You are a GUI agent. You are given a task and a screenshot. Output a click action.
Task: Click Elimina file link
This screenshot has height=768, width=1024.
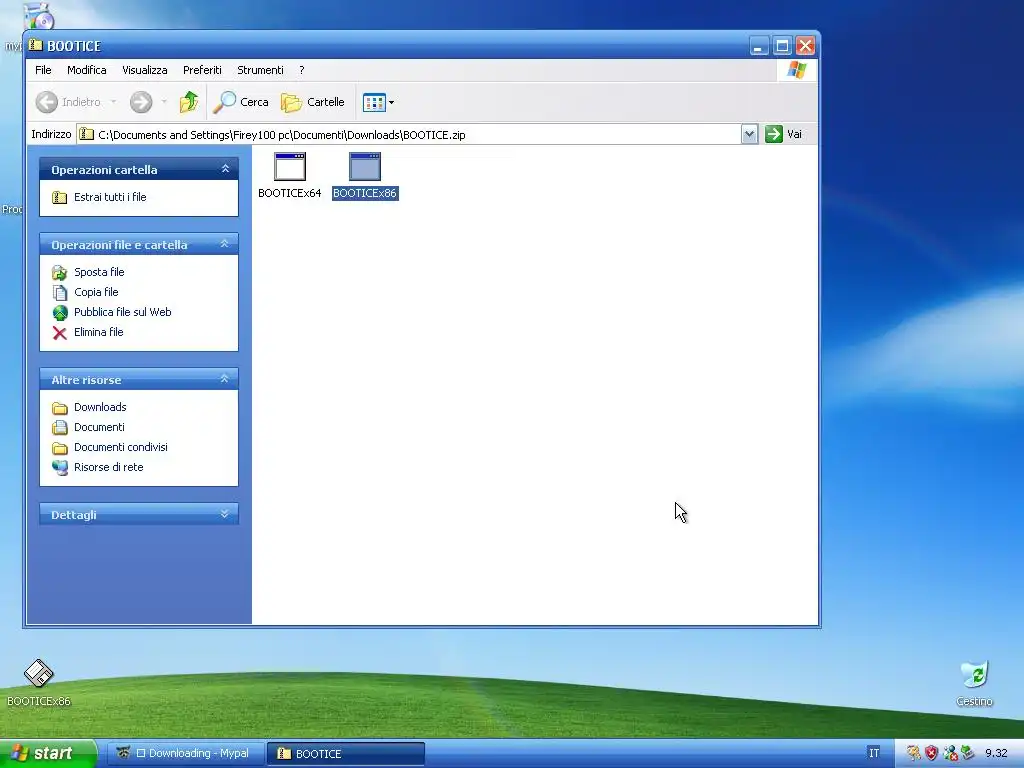tap(99, 332)
